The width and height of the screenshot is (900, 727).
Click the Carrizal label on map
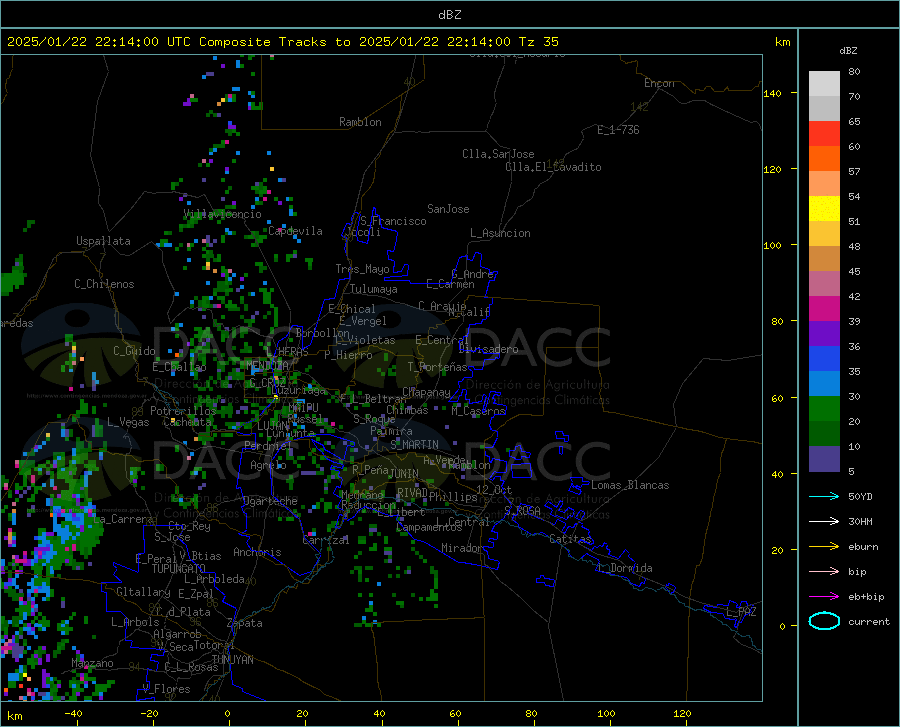click(325, 540)
